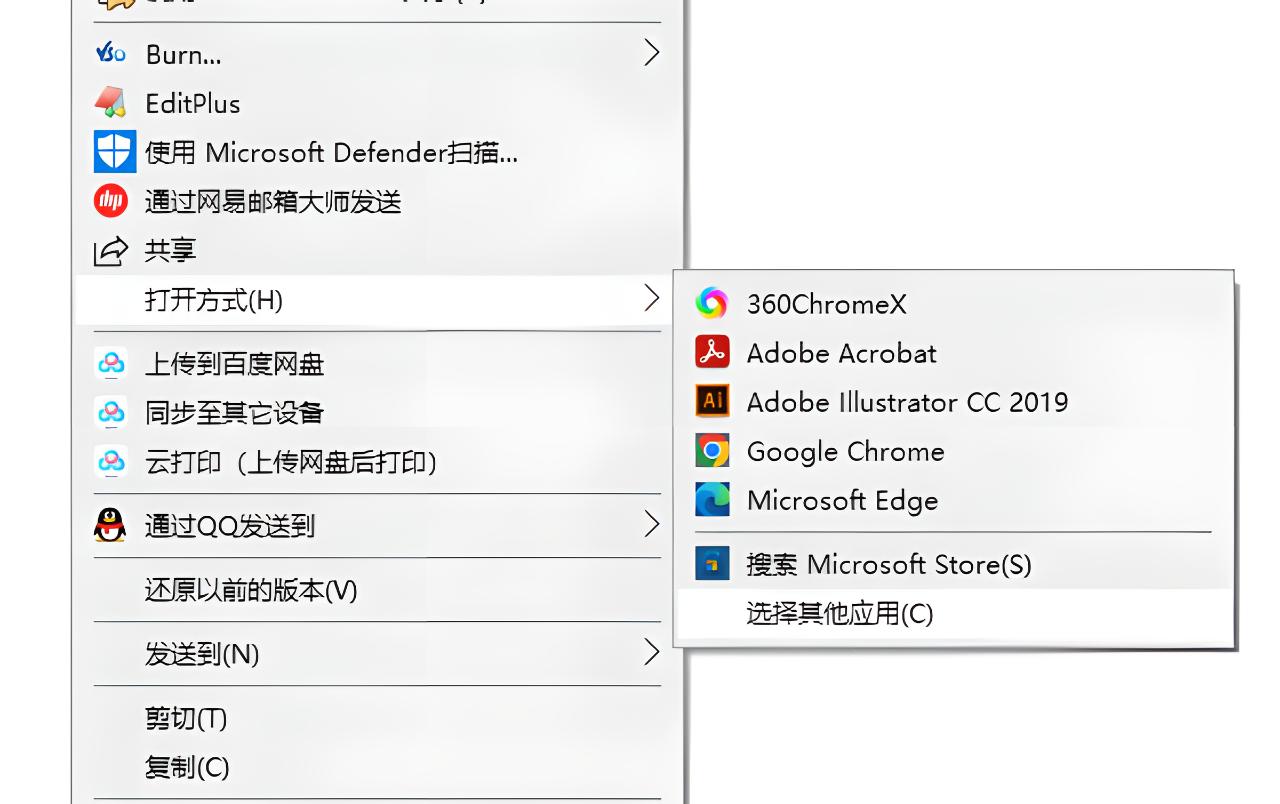
Task: Click the Google Chrome icon
Action: tap(712, 450)
